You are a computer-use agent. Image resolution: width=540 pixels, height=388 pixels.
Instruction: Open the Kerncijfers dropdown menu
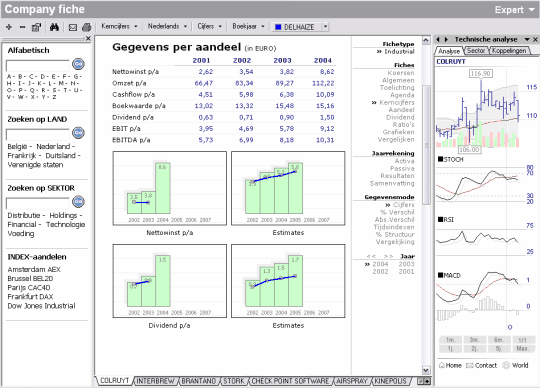point(119,27)
